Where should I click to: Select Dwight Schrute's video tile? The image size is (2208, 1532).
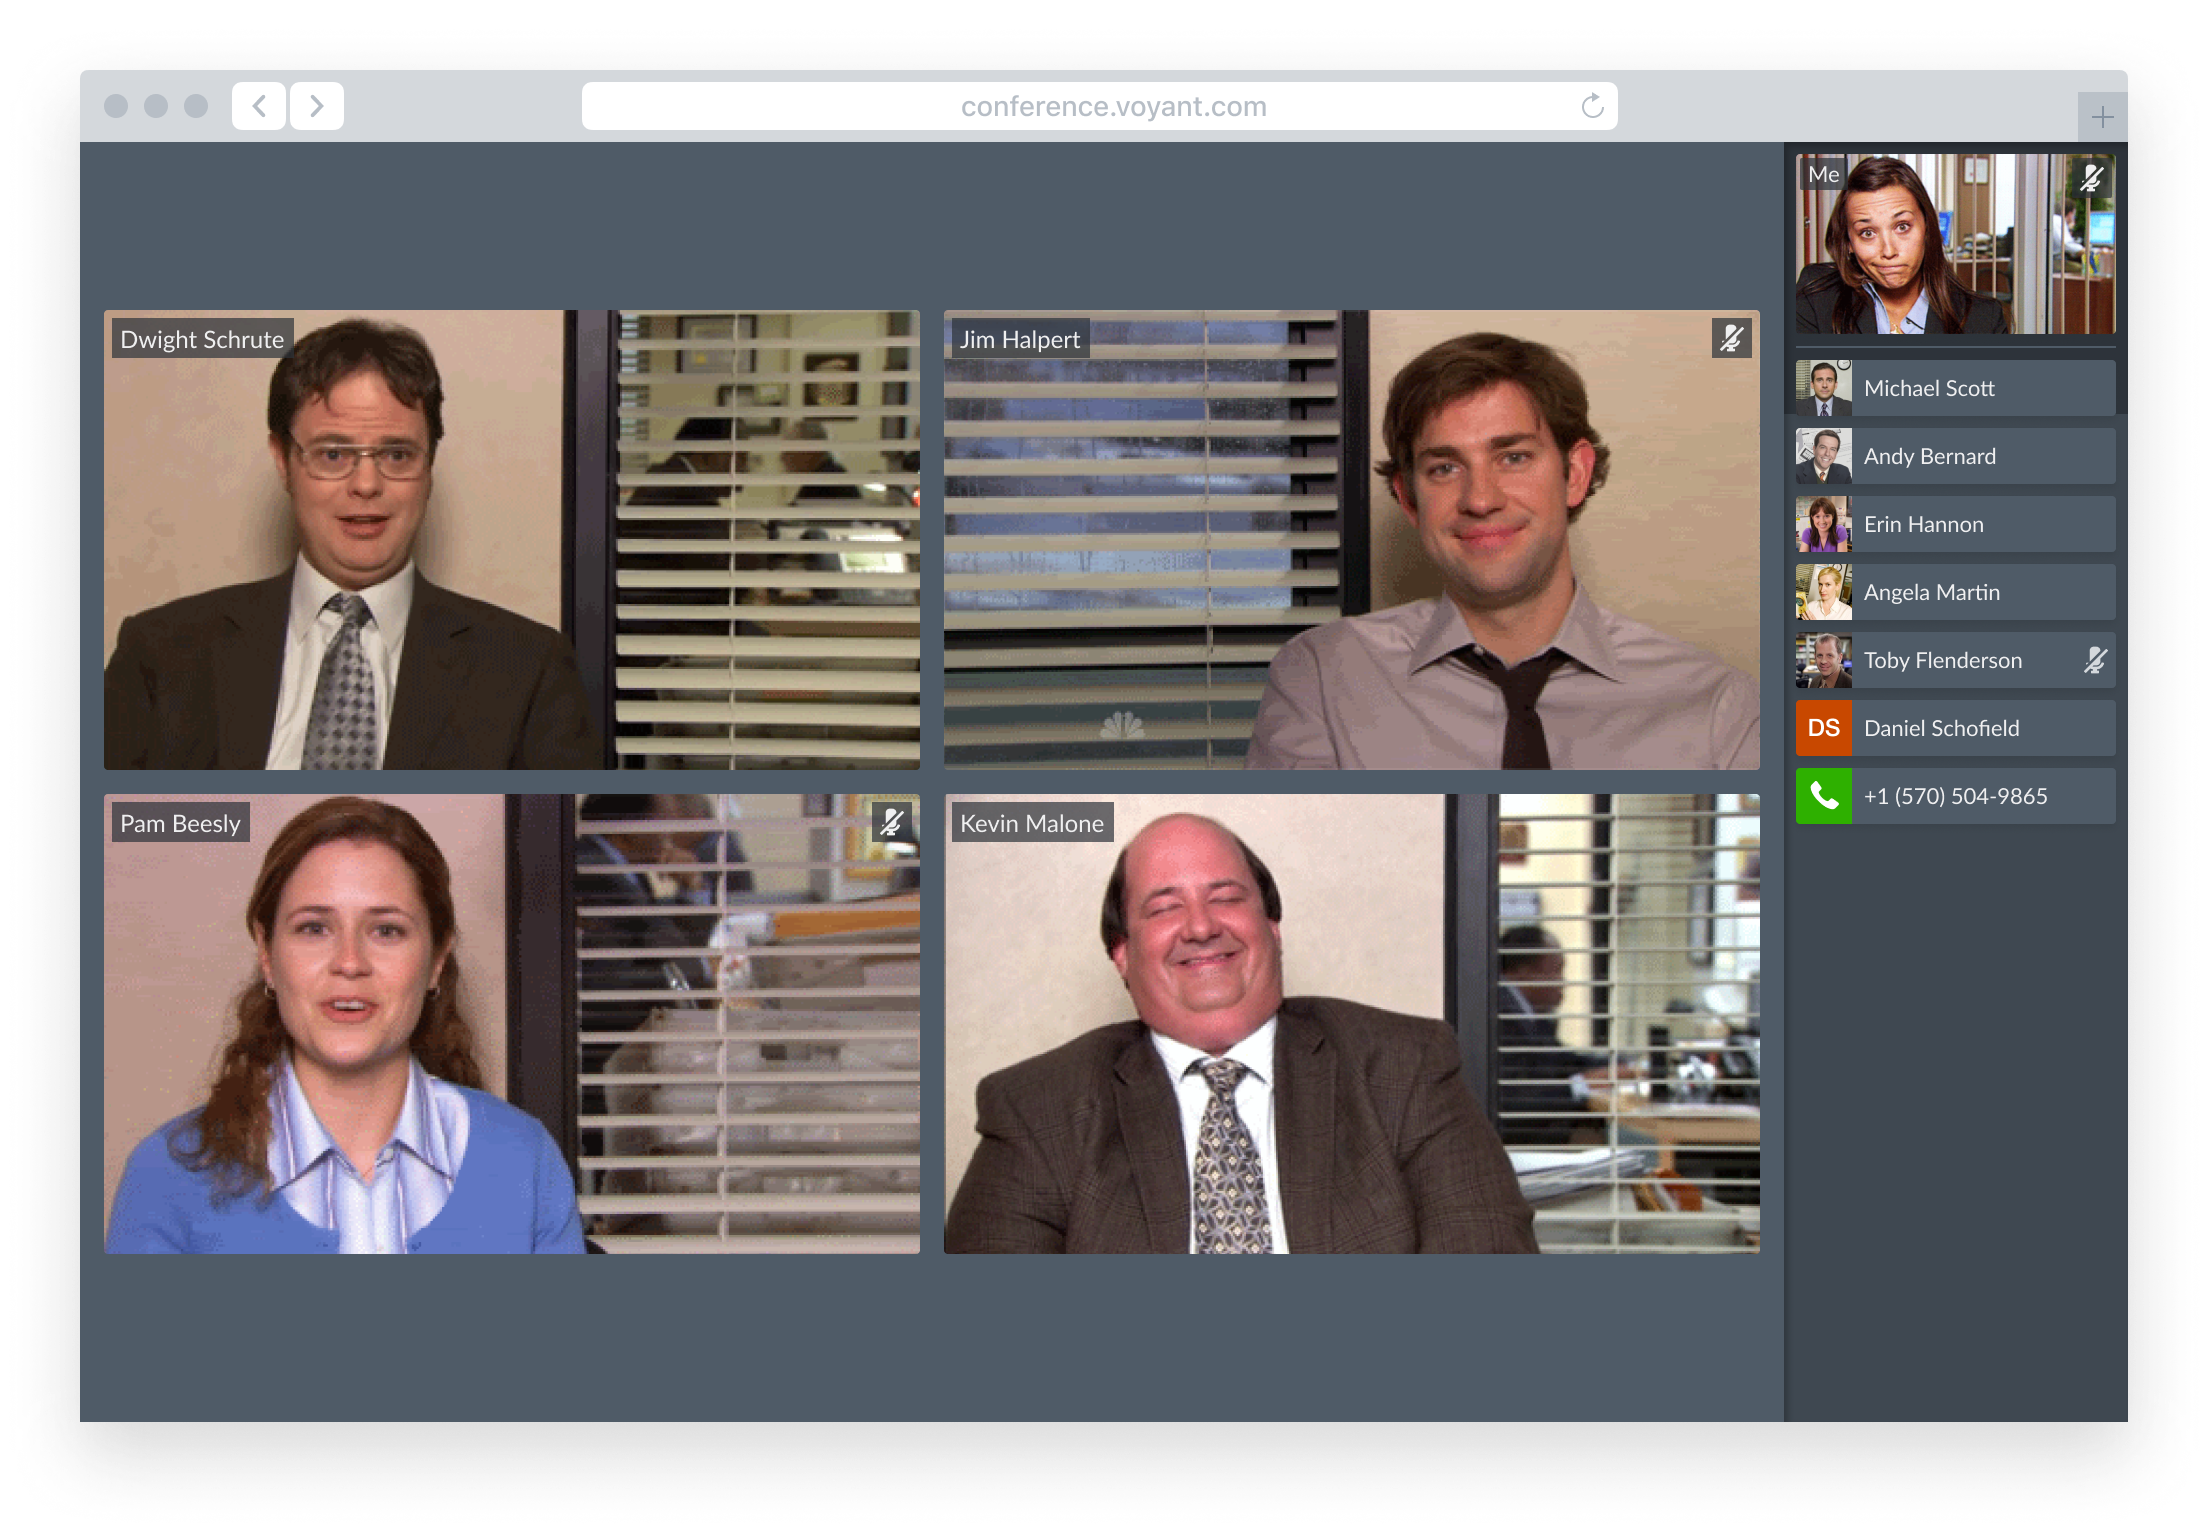(x=511, y=540)
